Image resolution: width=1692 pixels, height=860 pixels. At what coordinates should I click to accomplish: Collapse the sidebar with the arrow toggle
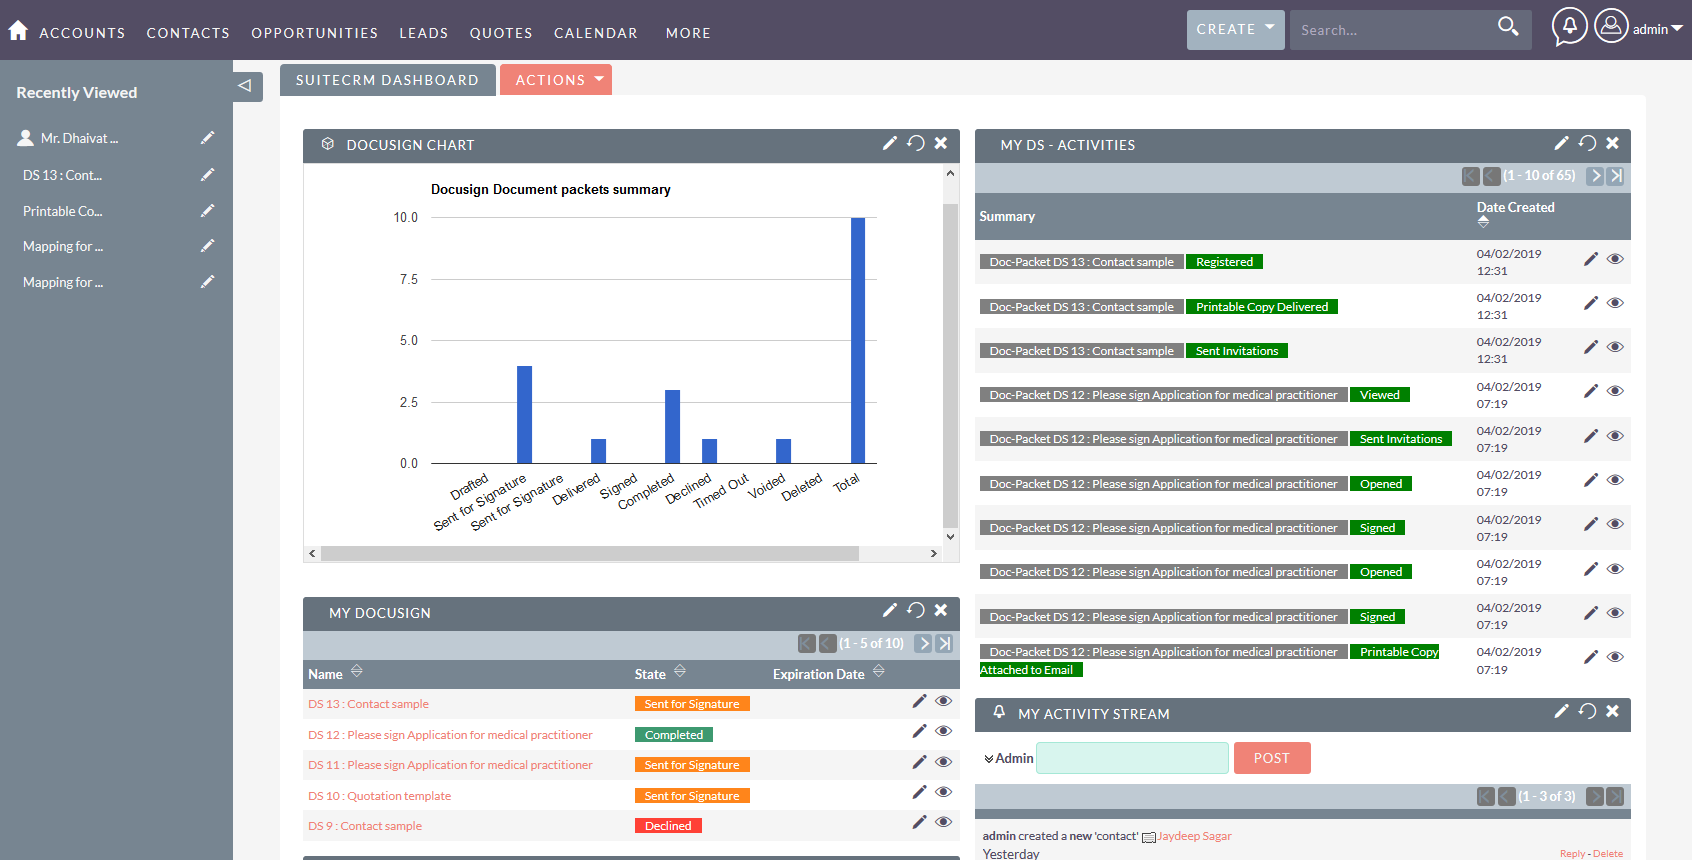point(245,86)
